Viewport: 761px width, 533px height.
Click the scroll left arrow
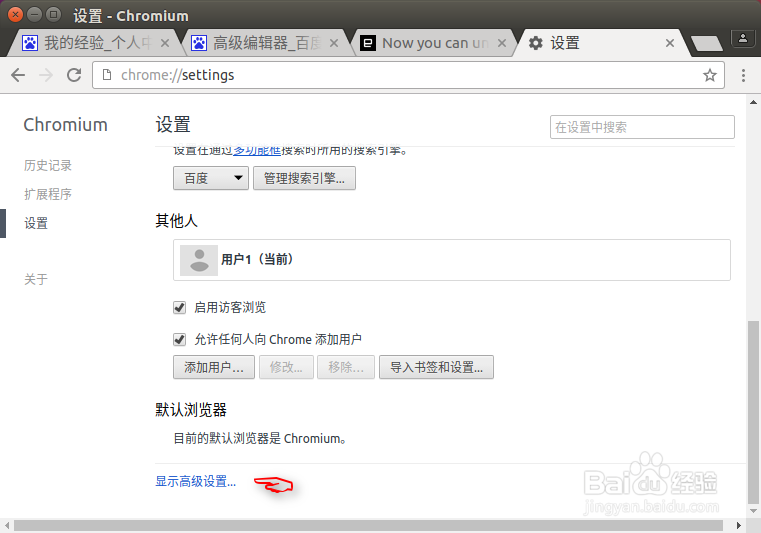(x=6, y=526)
